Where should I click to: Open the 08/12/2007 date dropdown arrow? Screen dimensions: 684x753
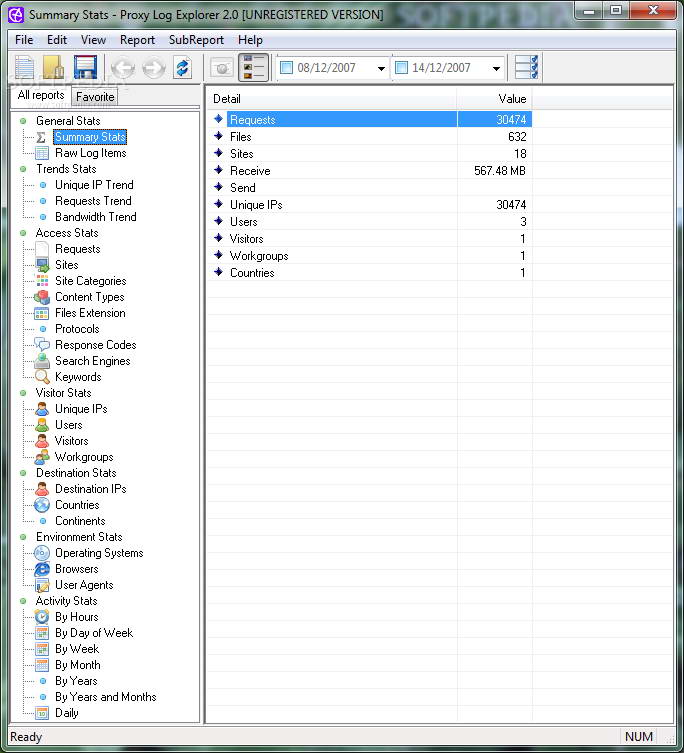[x=381, y=68]
